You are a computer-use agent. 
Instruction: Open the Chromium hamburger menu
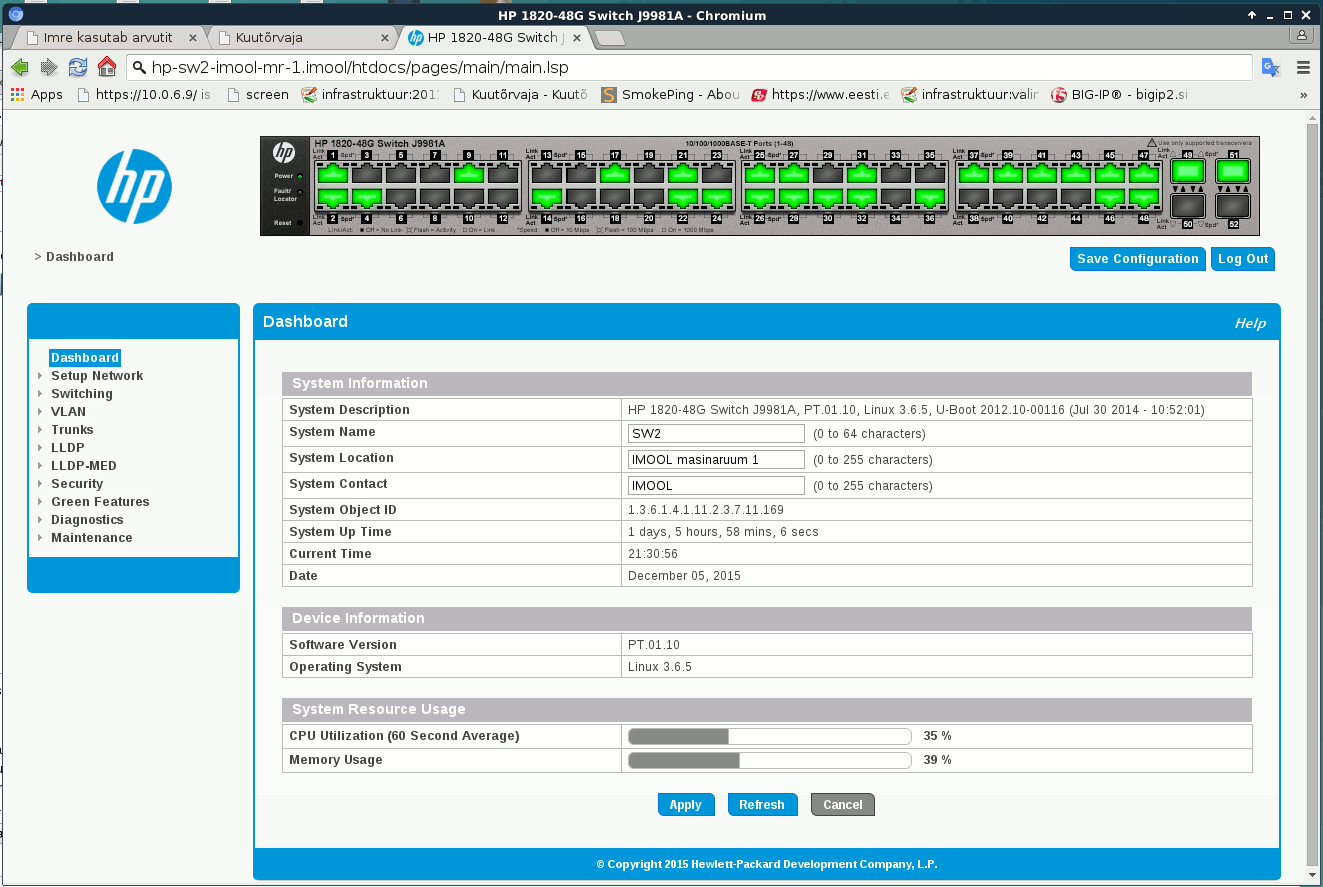1303,68
